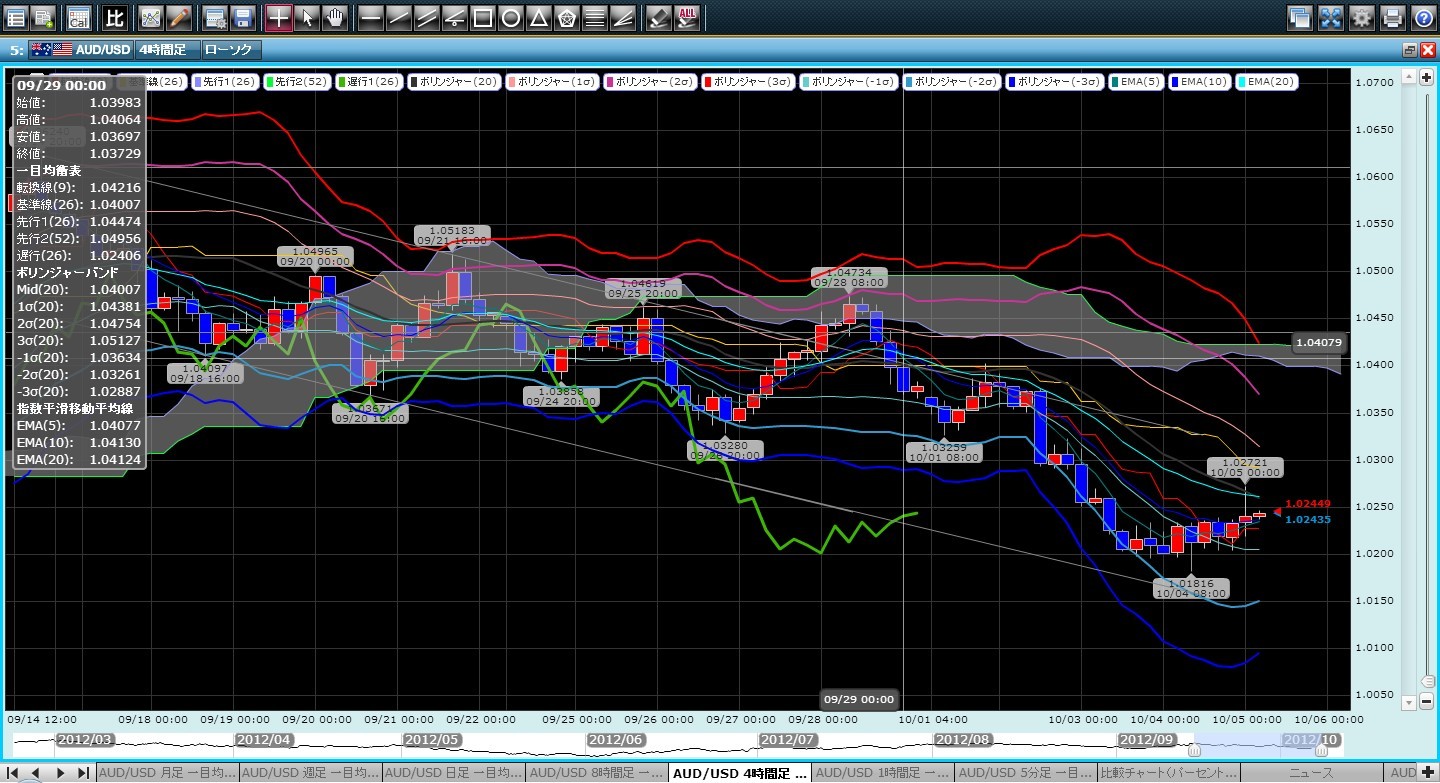
Task: Select the triangle drawing tool
Action: [538, 17]
